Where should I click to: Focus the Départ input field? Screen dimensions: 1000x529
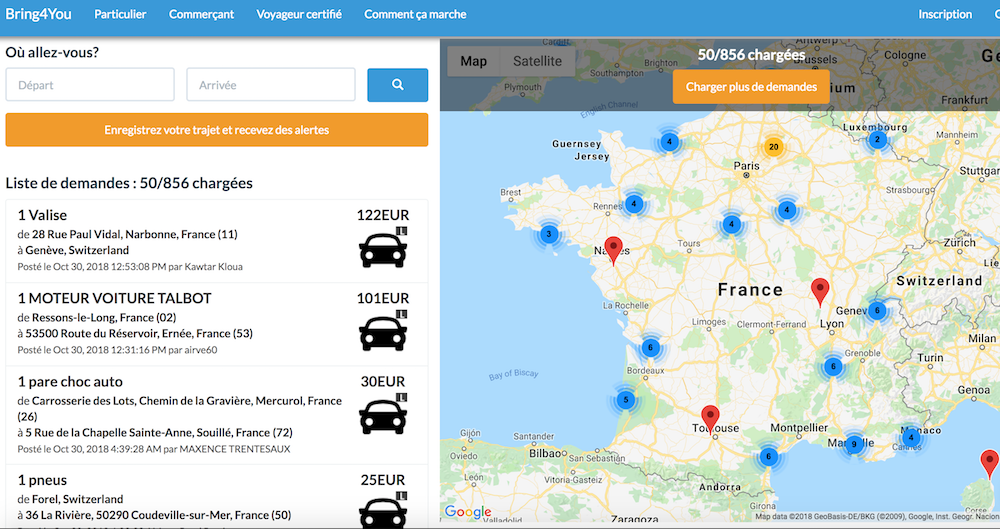point(90,85)
